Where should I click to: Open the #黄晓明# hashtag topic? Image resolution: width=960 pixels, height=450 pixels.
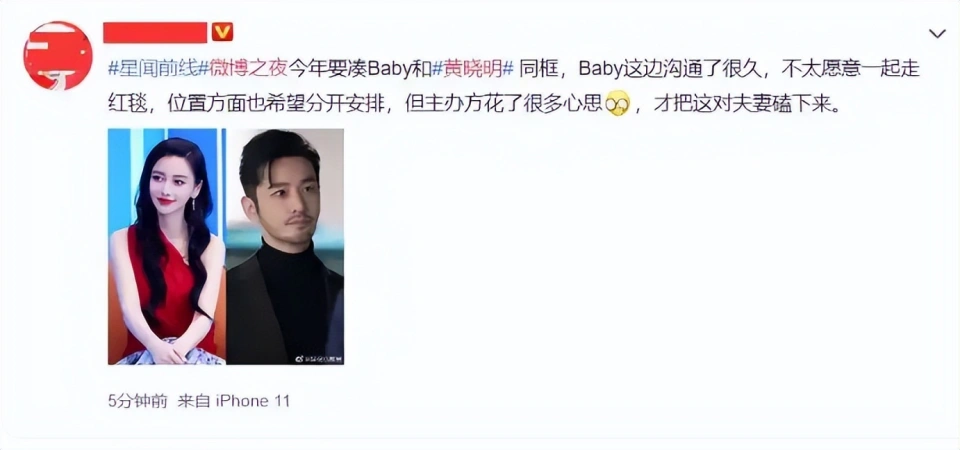click(473, 68)
